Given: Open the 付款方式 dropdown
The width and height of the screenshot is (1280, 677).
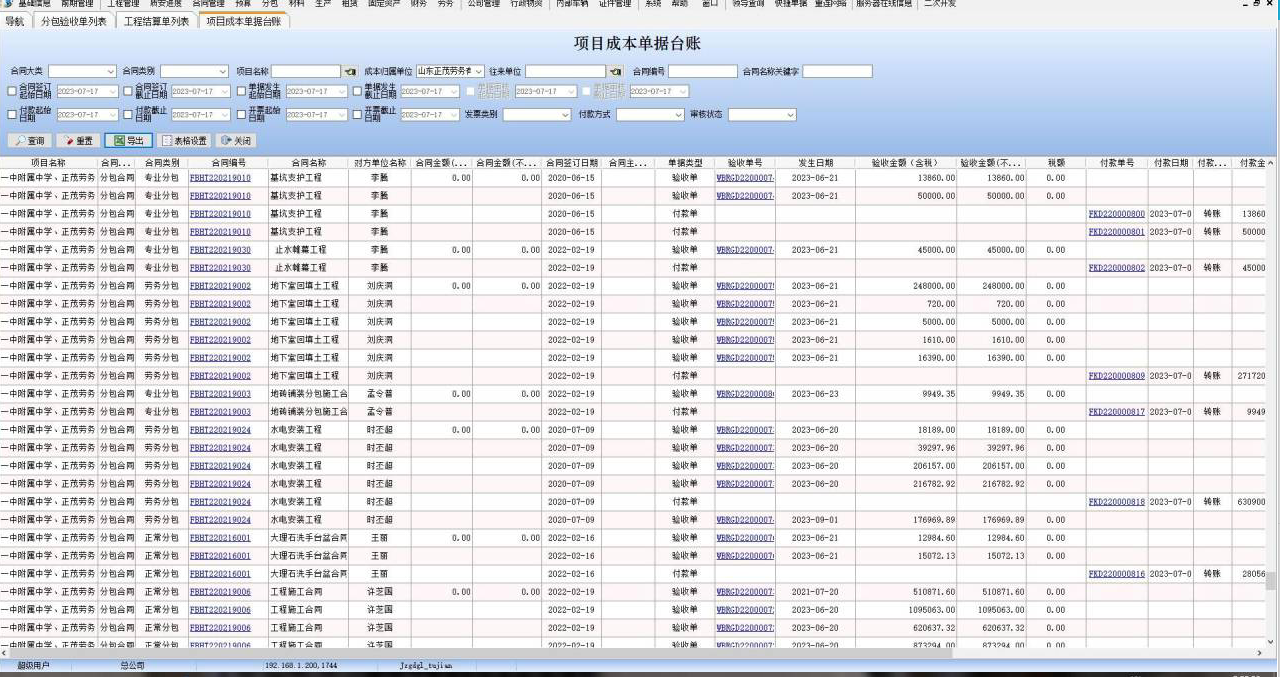Looking at the screenshot, I should click(678, 115).
